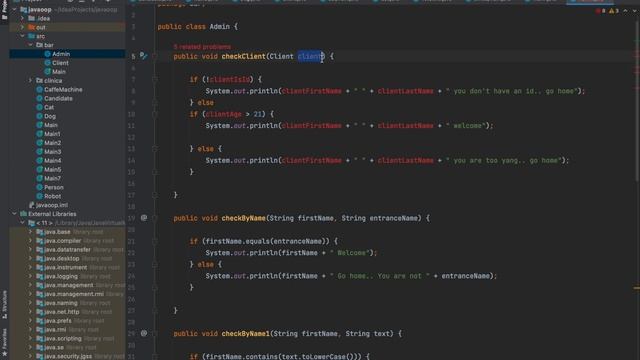Click the Robot class icon
Screen dimensions: 640x360
[x=40, y=196]
